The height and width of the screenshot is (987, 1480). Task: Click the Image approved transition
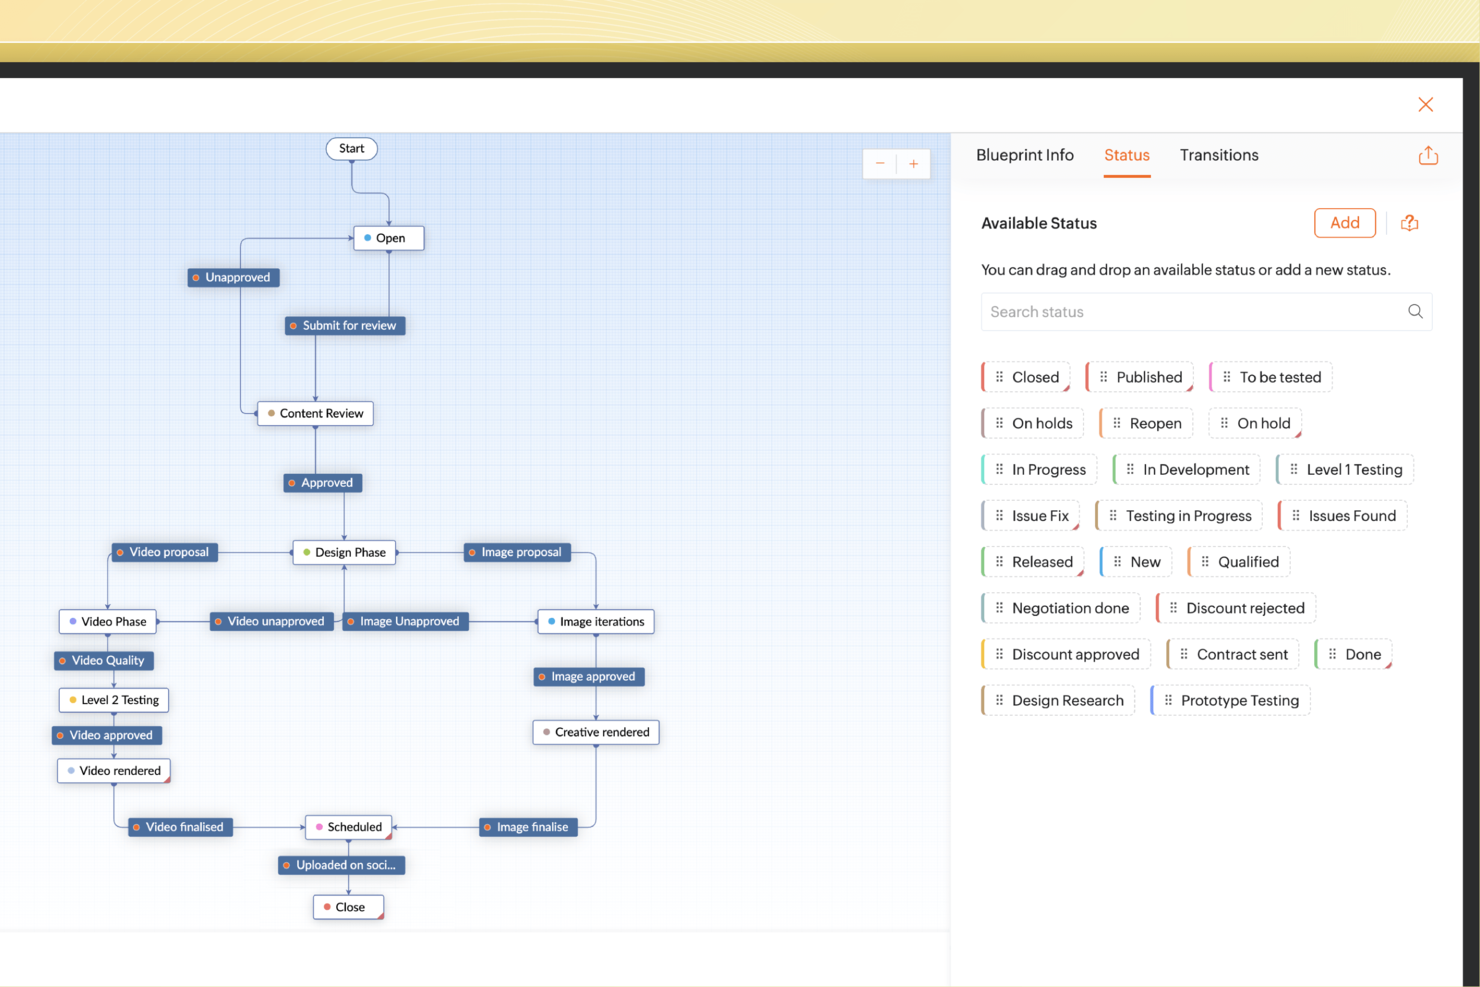coord(589,677)
